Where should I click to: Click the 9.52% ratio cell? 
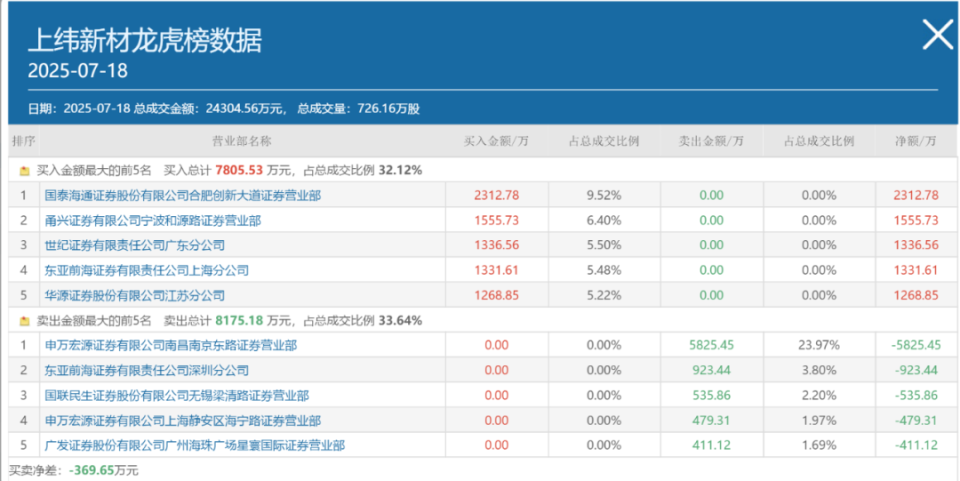[604, 196]
